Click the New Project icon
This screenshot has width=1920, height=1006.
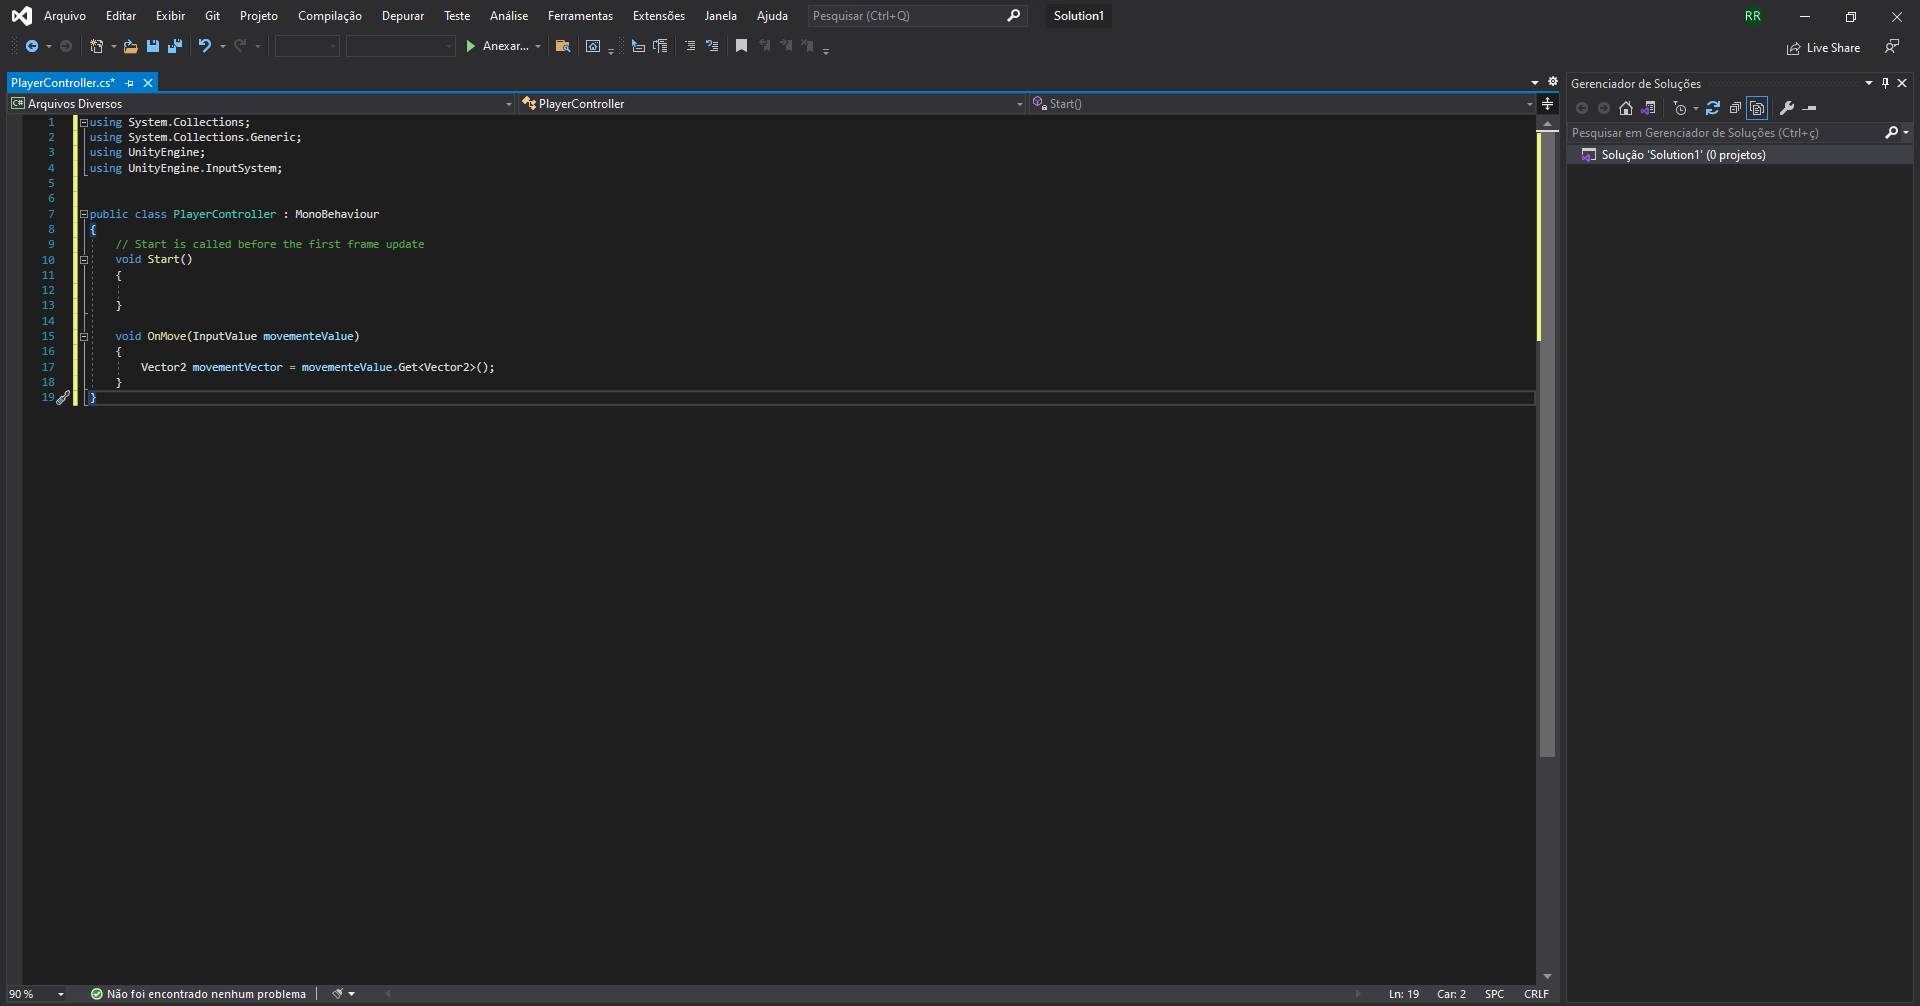pos(97,46)
